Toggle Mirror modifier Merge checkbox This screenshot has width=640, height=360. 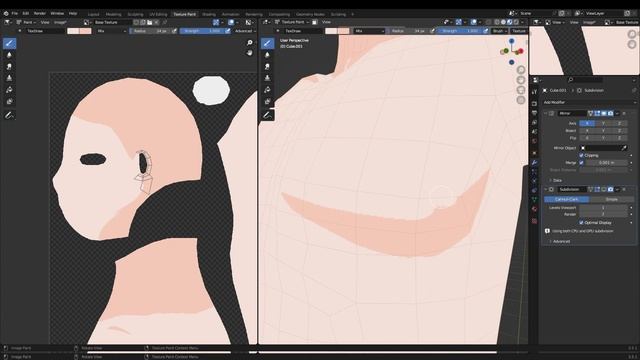(x=581, y=162)
